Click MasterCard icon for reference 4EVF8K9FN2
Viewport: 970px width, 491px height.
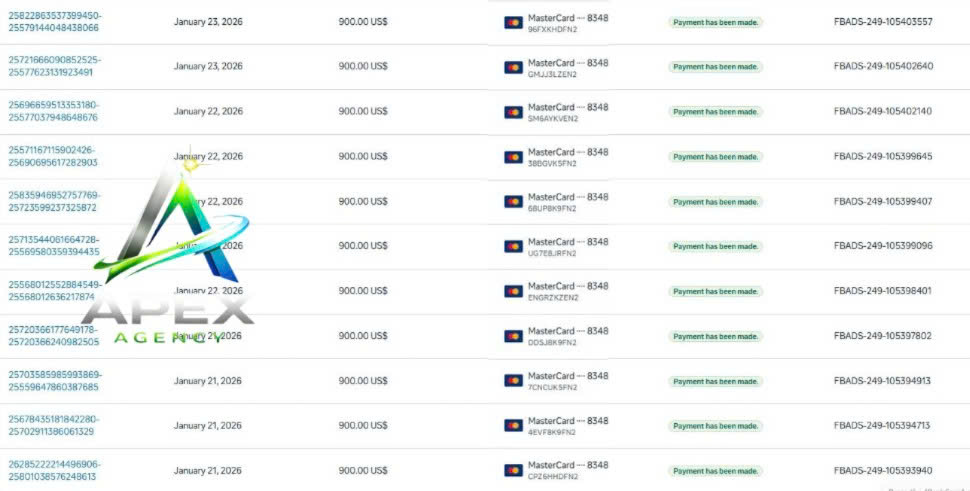[x=513, y=425]
